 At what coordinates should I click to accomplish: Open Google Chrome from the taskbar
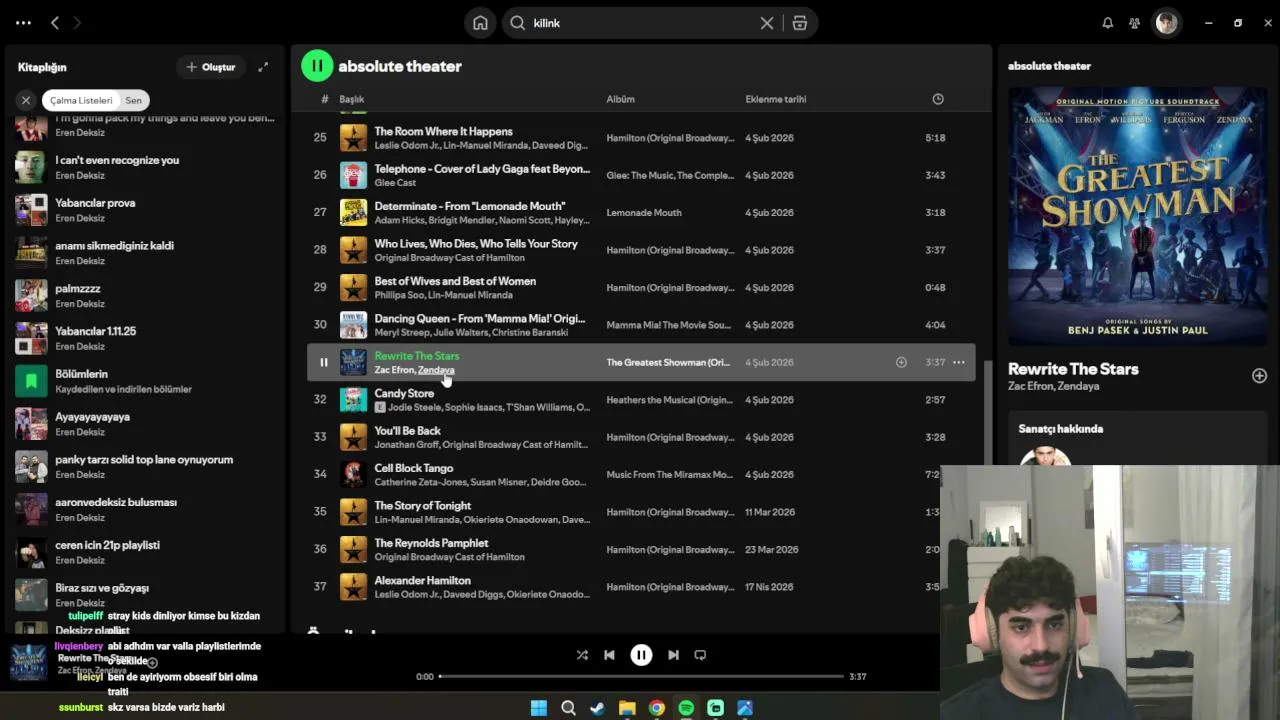tap(656, 708)
